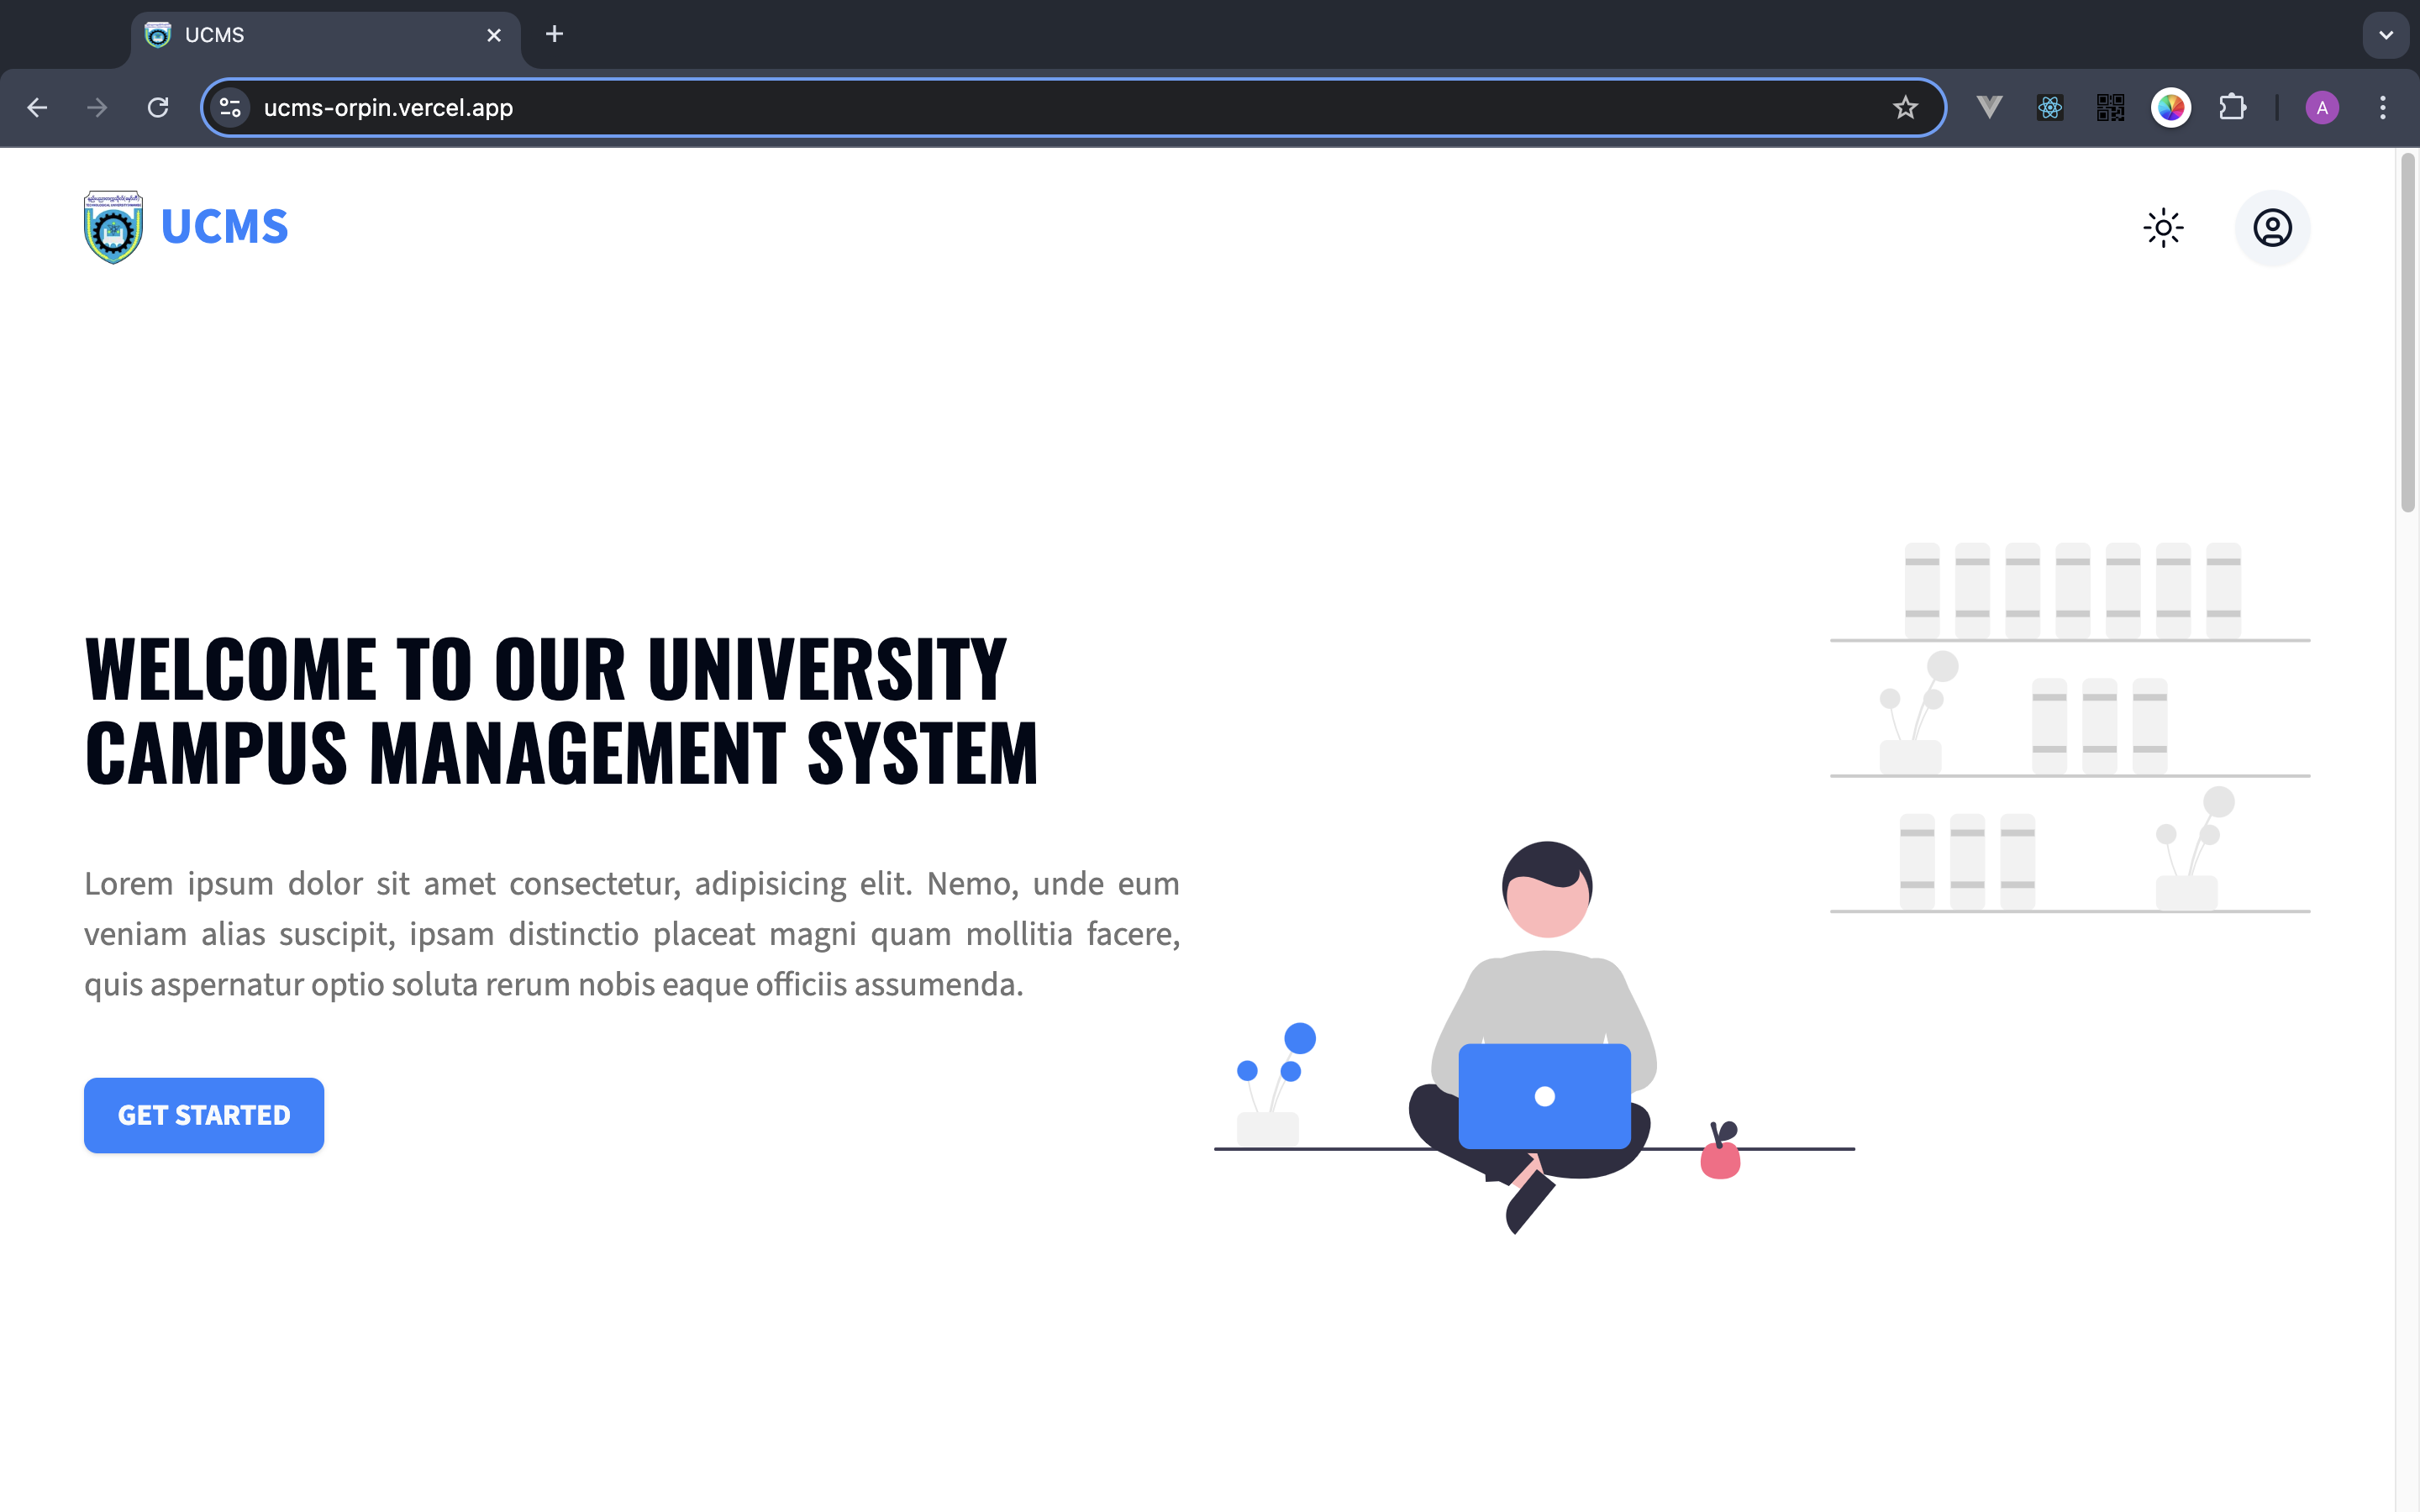Open the Chrome profile avatar A
The image size is (2420, 1512).
2322,107
